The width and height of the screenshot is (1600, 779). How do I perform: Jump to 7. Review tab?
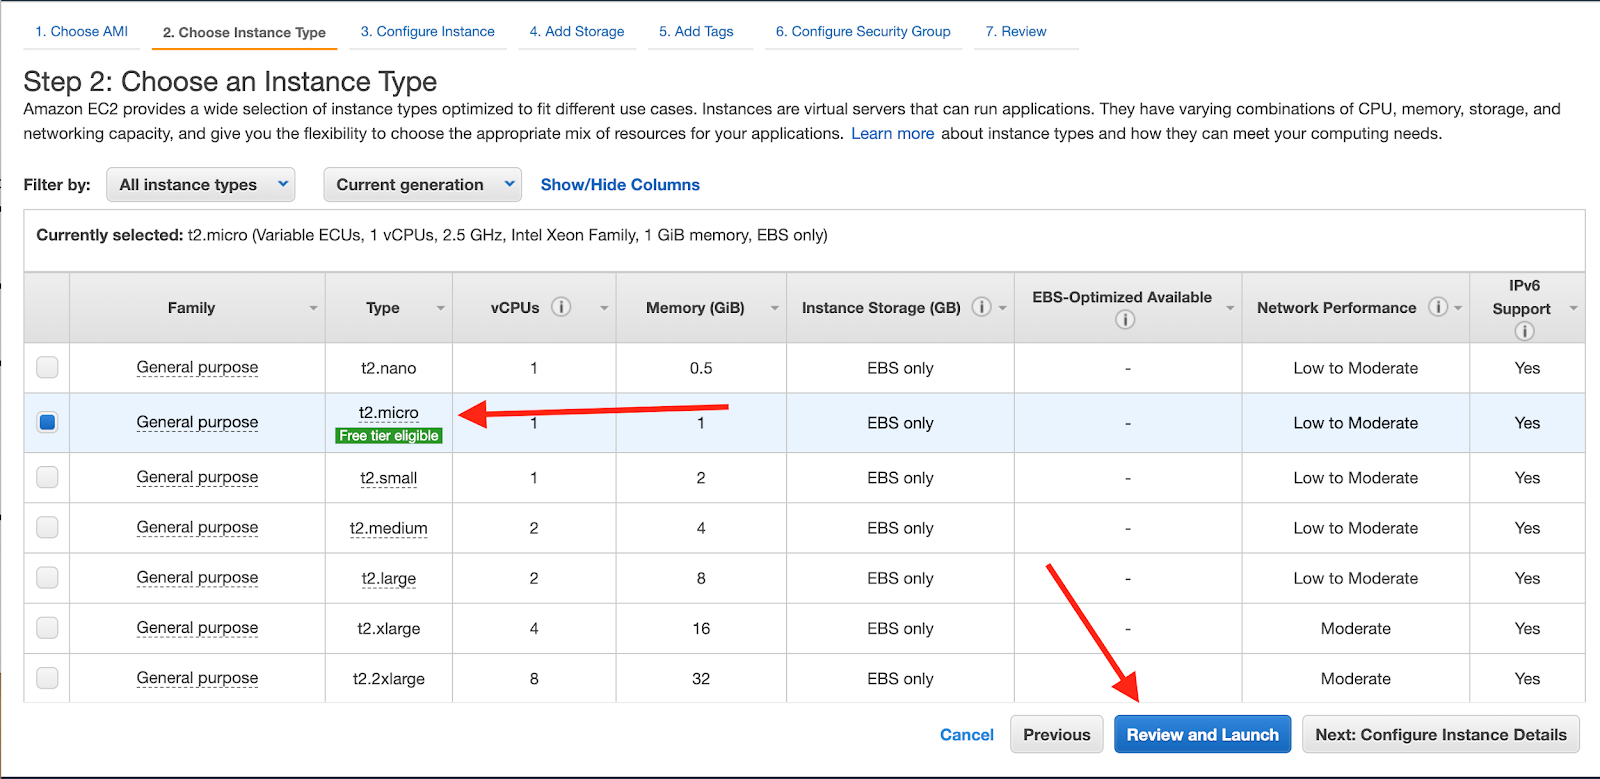pos(1016,31)
